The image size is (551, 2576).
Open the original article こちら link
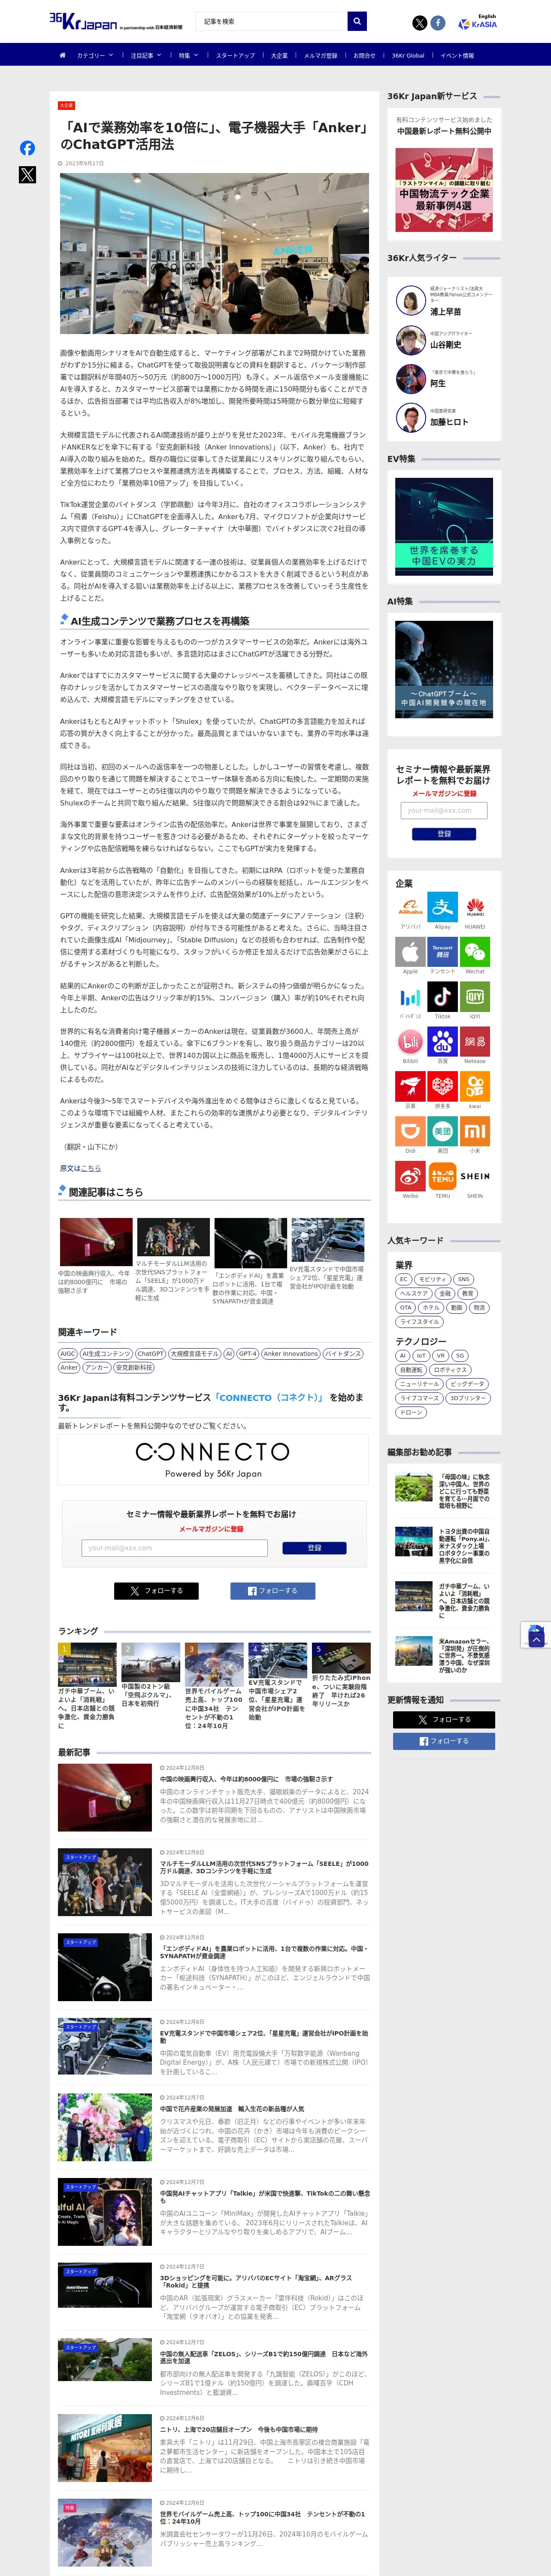(91, 1168)
